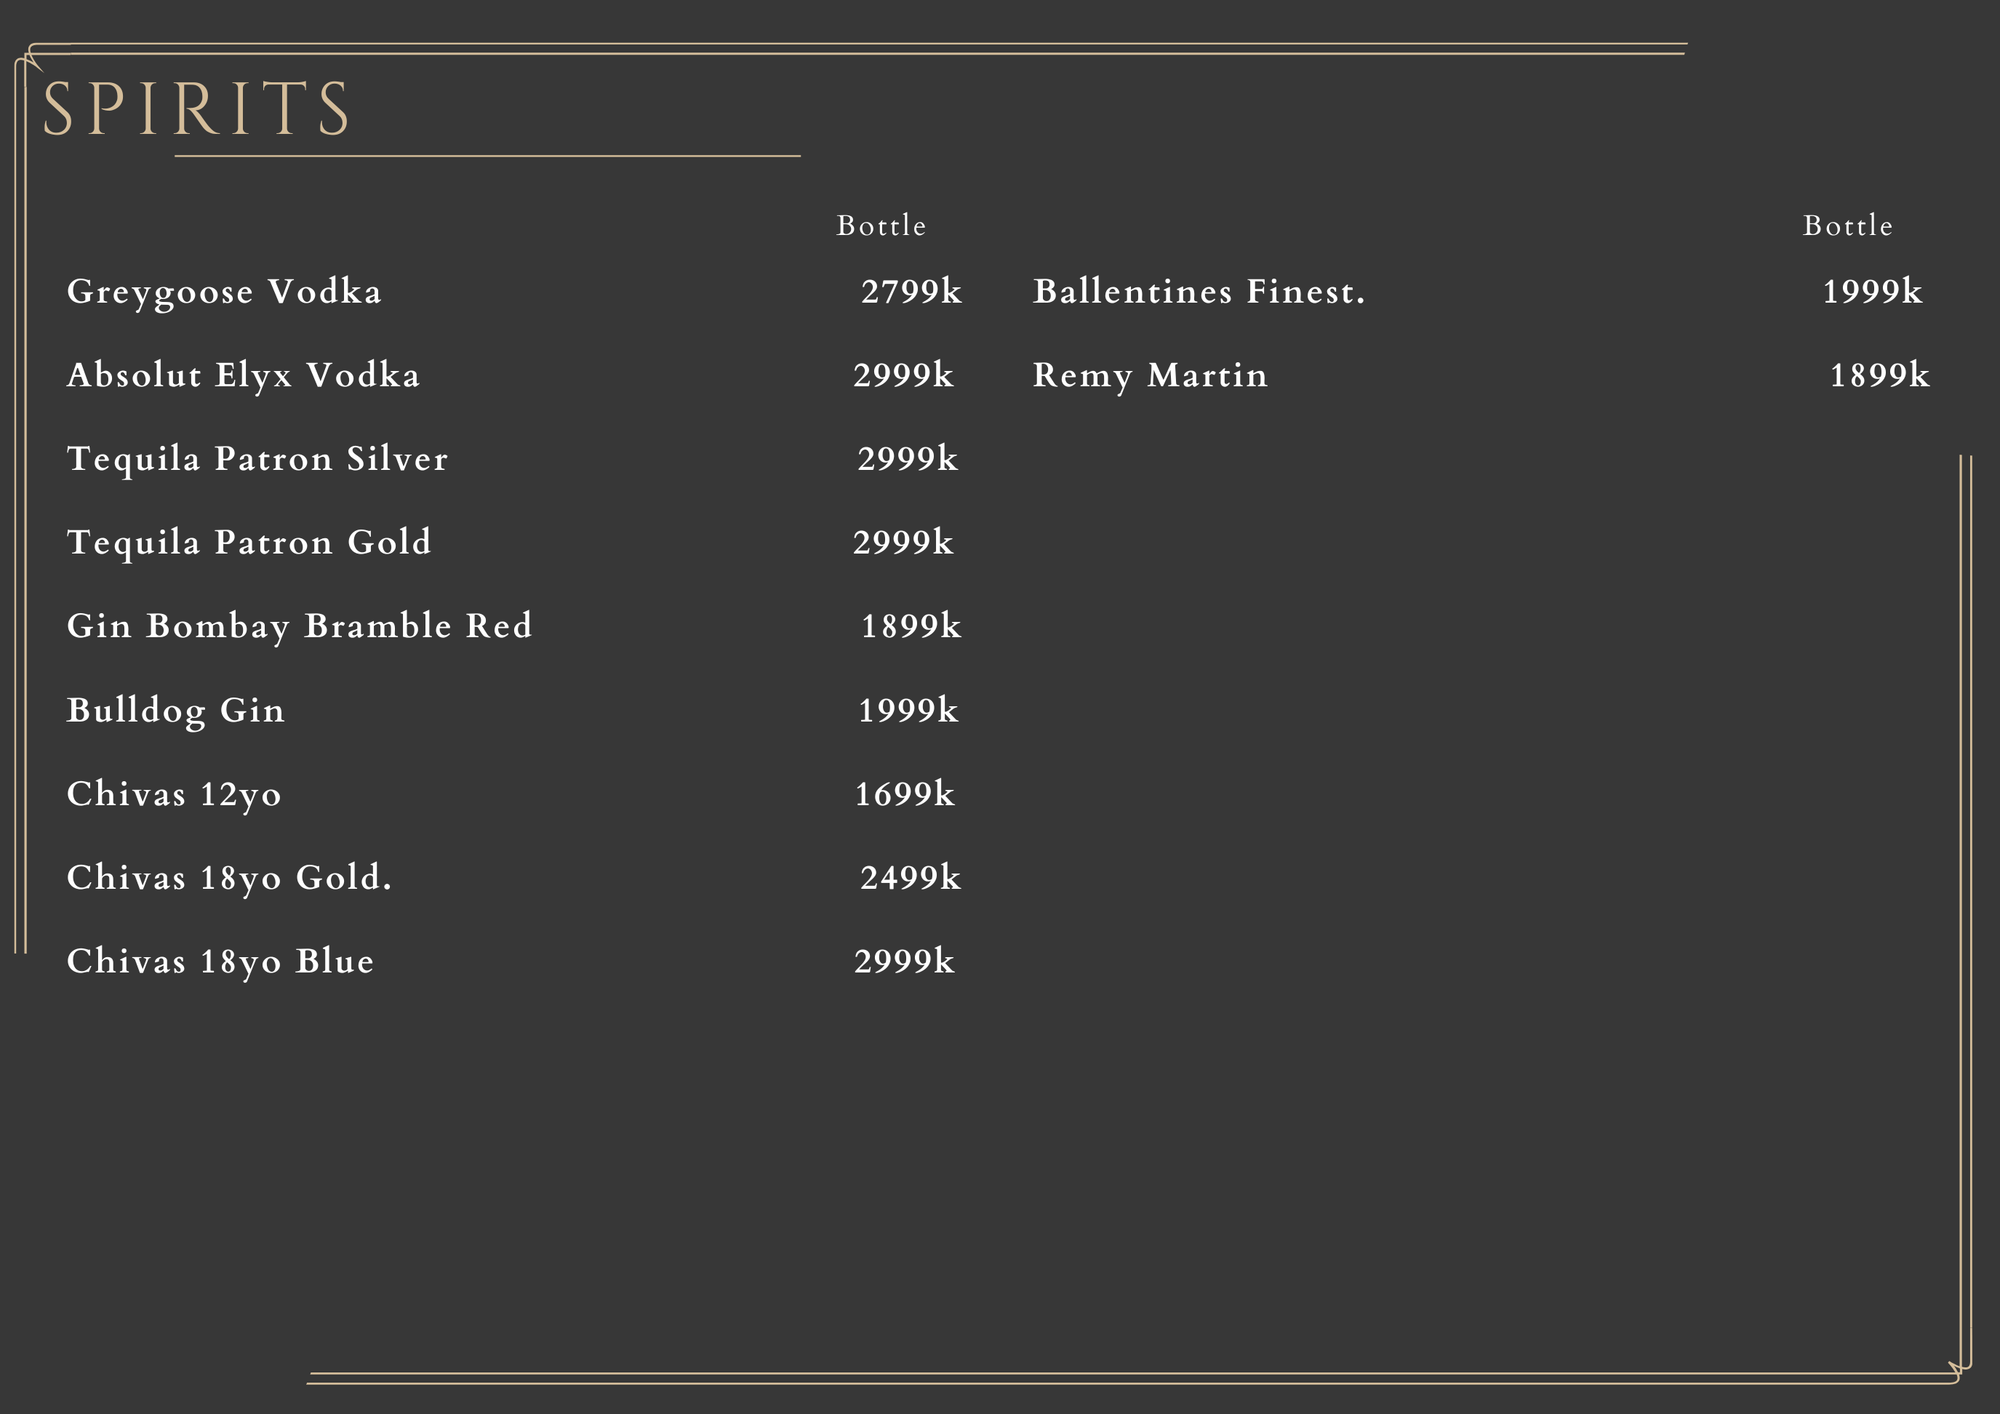2000x1414 pixels.
Task: Select Tequila Patron Silver entry
Action: pyautogui.click(x=257, y=459)
